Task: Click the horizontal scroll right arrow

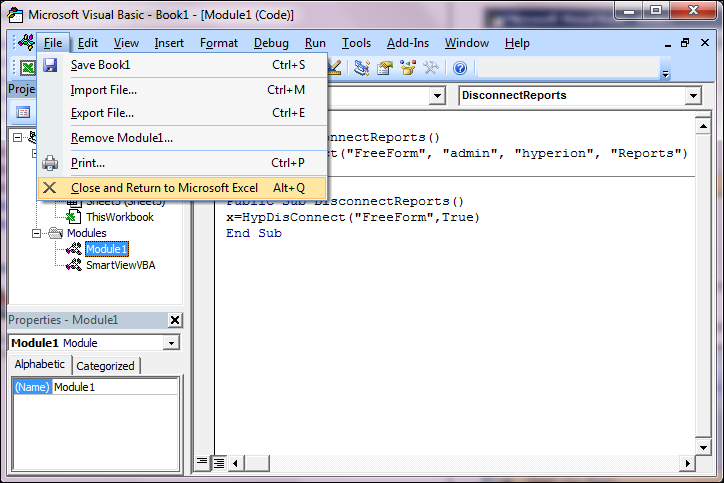Action: coord(688,463)
